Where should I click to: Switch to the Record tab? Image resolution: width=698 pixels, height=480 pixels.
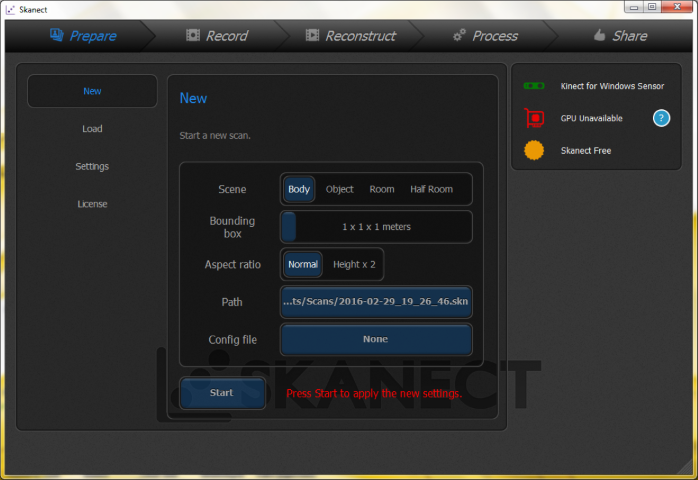coord(217,36)
